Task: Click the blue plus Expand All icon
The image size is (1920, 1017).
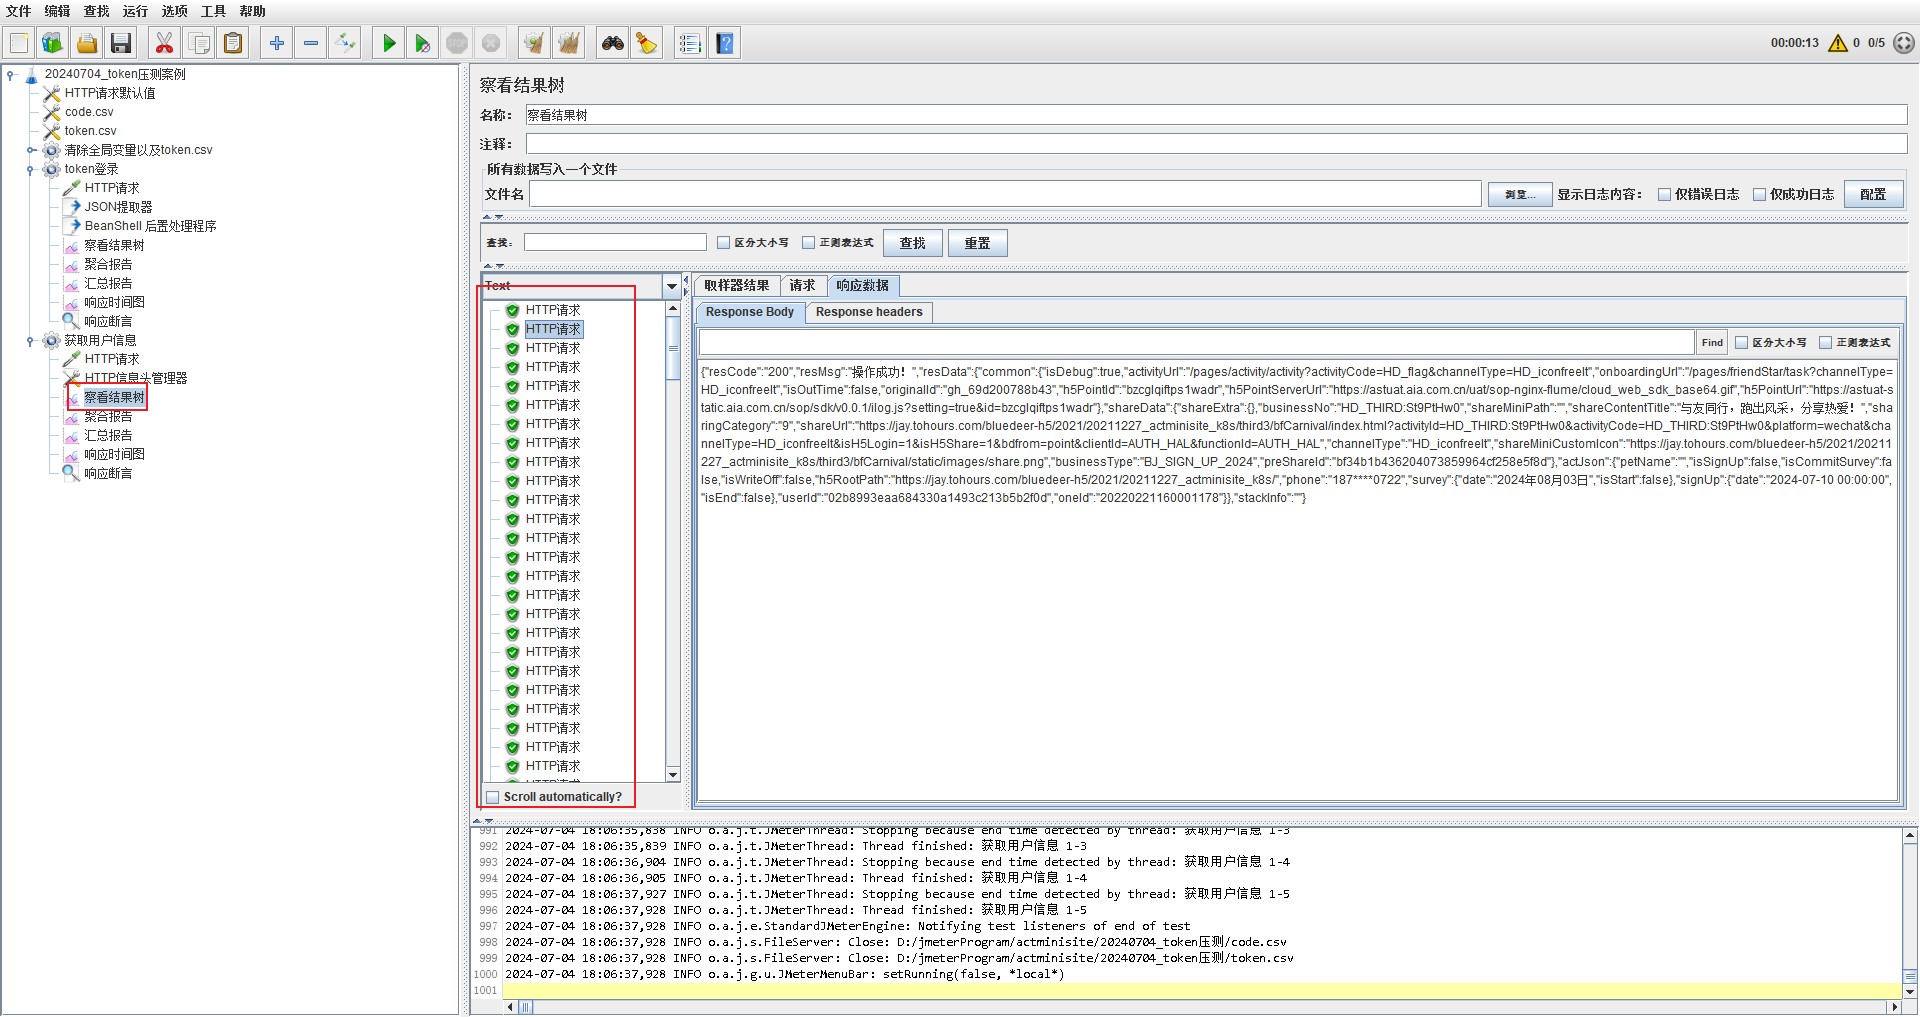Action: (x=277, y=43)
